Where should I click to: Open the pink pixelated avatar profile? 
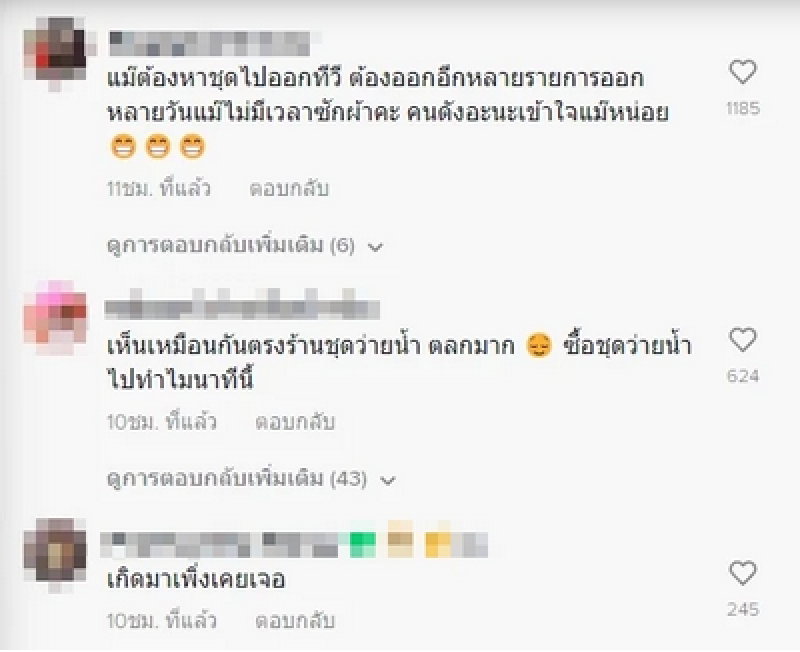click(56, 317)
